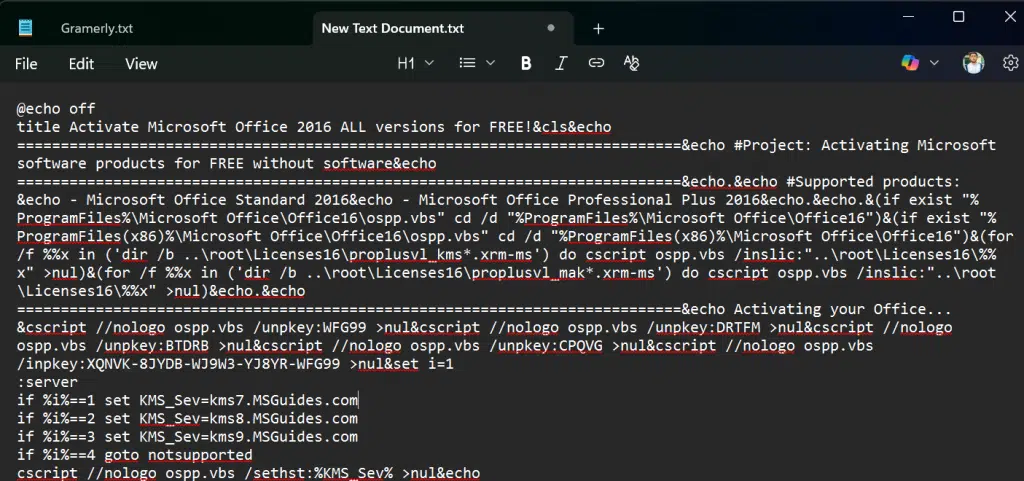Screen dimensions: 1024x481
Task: Maximize the Notepad window
Action: pos(958,16)
